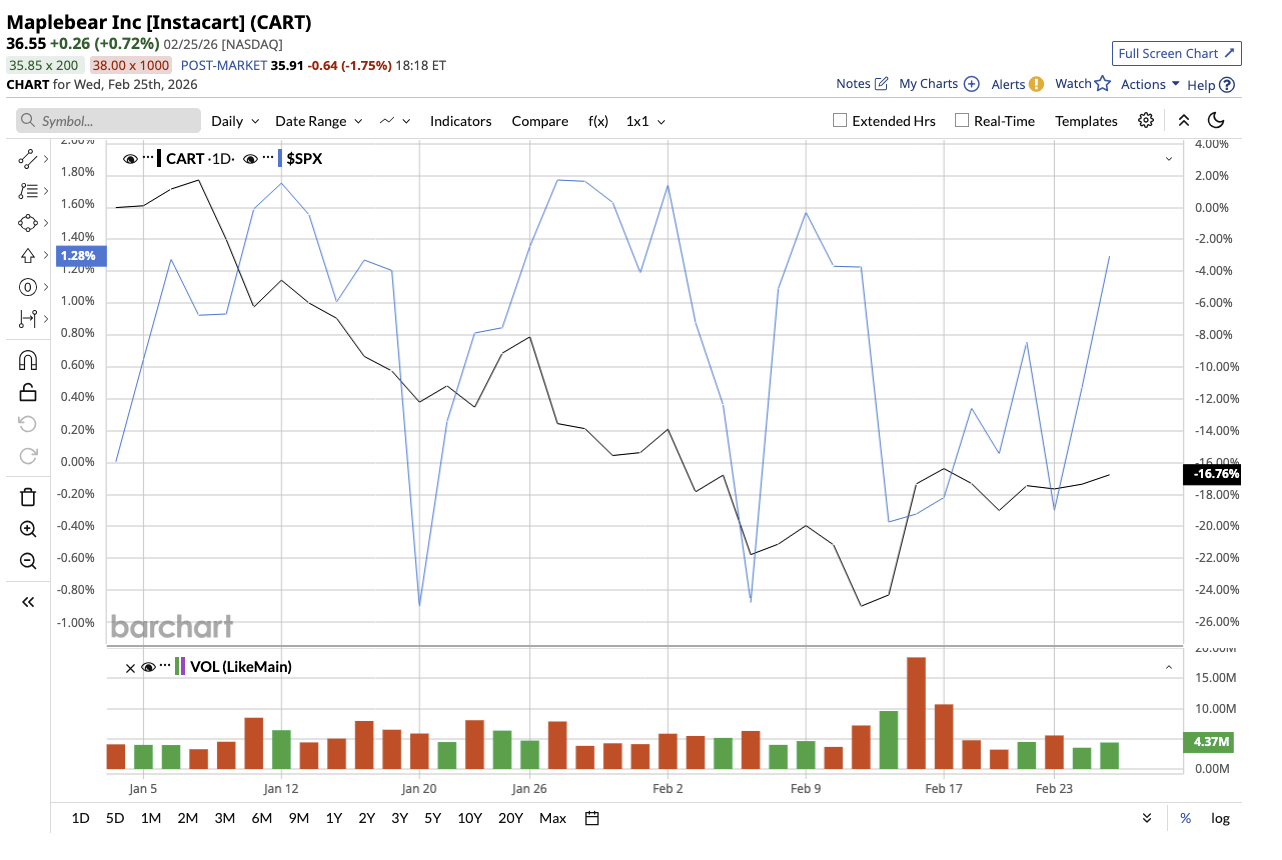Focus the Symbol search field
This screenshot has width=1282, height=860.
coord(108,121)
